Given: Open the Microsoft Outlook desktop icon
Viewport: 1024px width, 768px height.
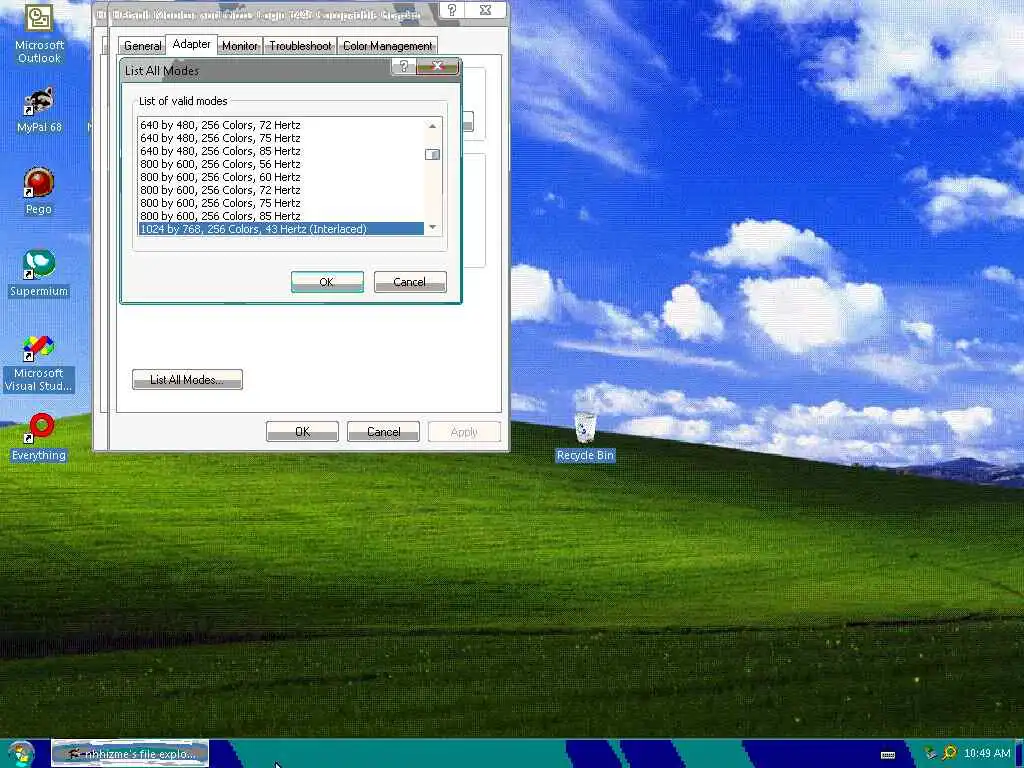Looking at the screenshot, I should coord(39,33).
